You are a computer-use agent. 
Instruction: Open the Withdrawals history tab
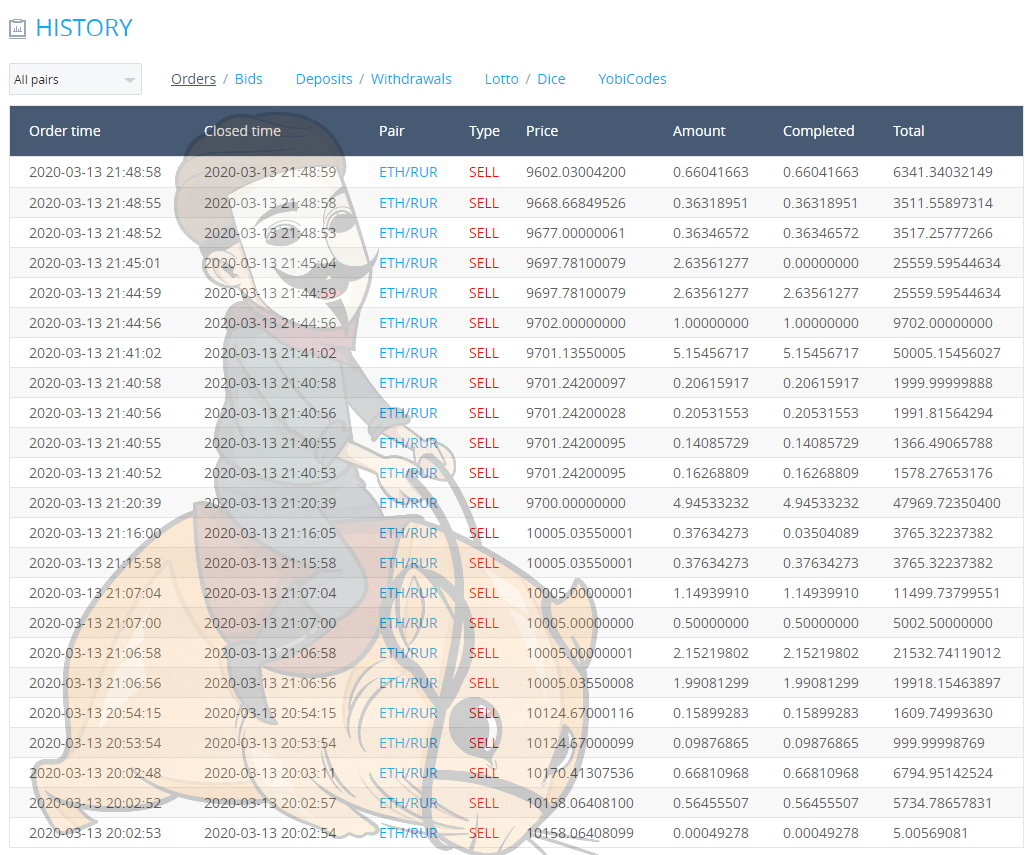point(411,79)
